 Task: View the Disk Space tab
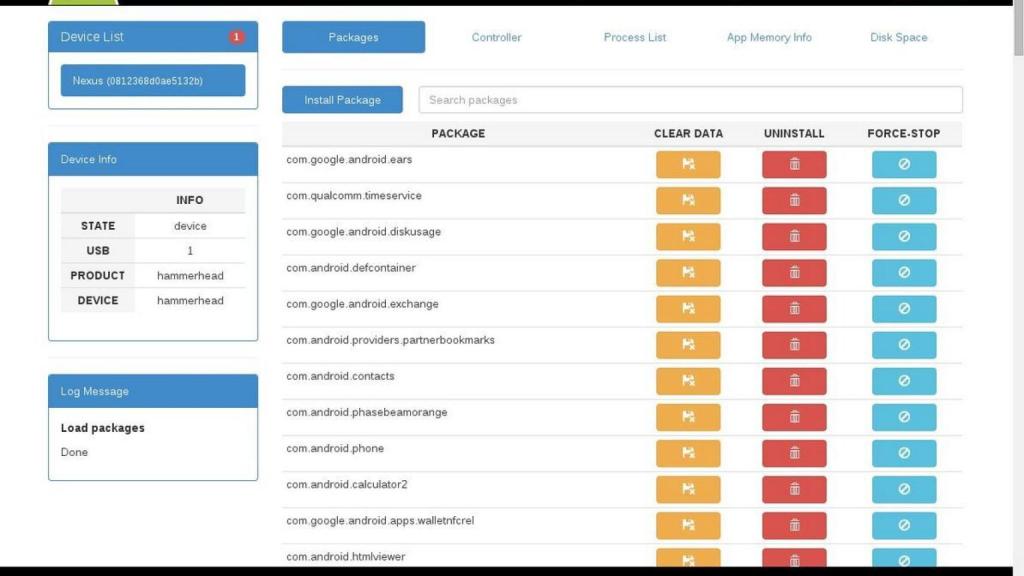pyautogui.click(x=898, y=37)
